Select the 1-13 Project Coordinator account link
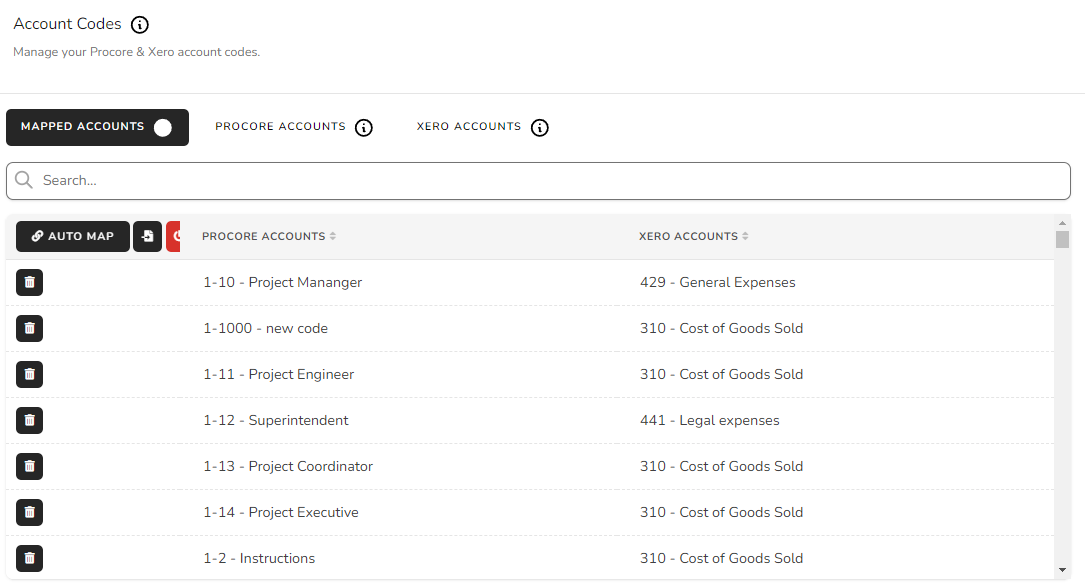The image size is (1085, 586). point(287,466)
